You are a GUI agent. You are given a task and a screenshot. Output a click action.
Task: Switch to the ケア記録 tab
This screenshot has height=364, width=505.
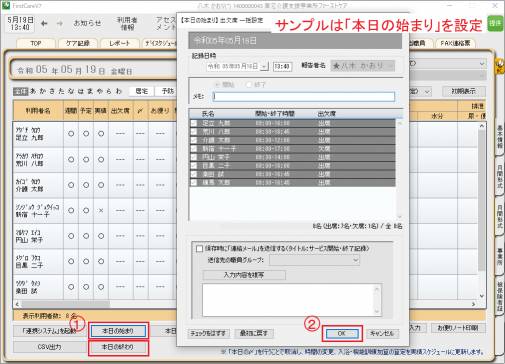[x=78, y=43]
